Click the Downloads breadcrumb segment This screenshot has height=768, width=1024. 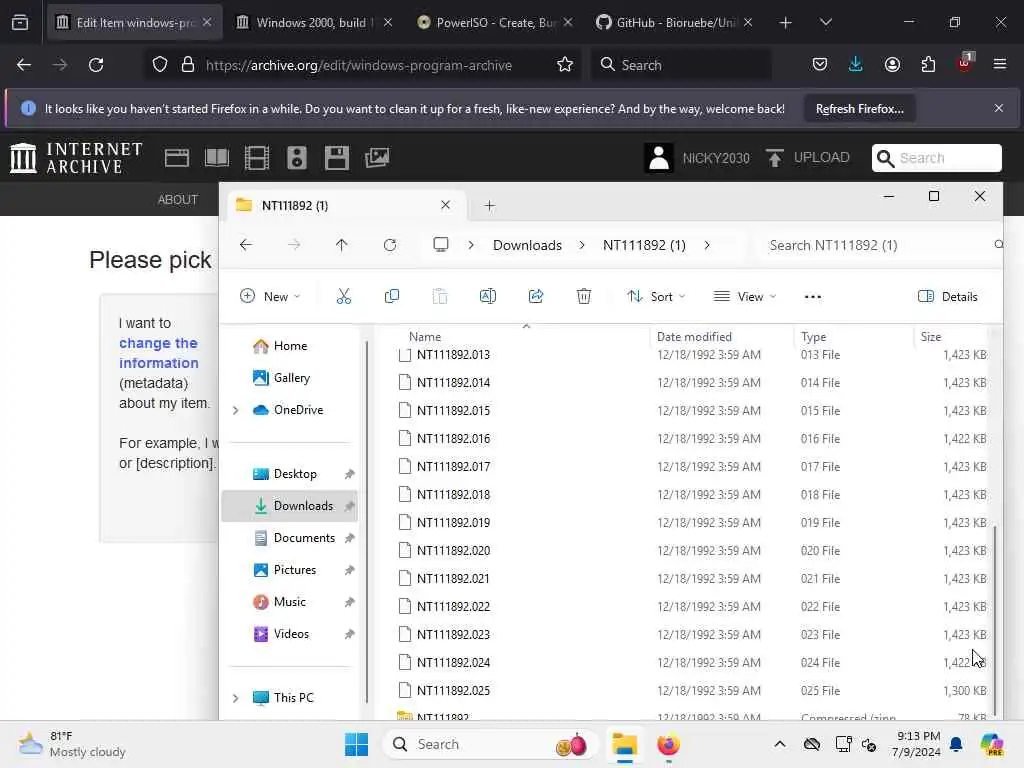point(527,245)
